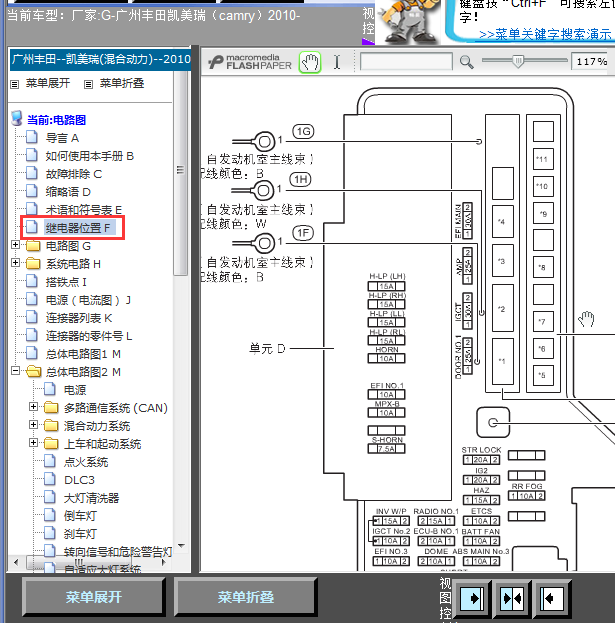
Task: Expand the 混合动力系统 node
Action: point(33,424)
